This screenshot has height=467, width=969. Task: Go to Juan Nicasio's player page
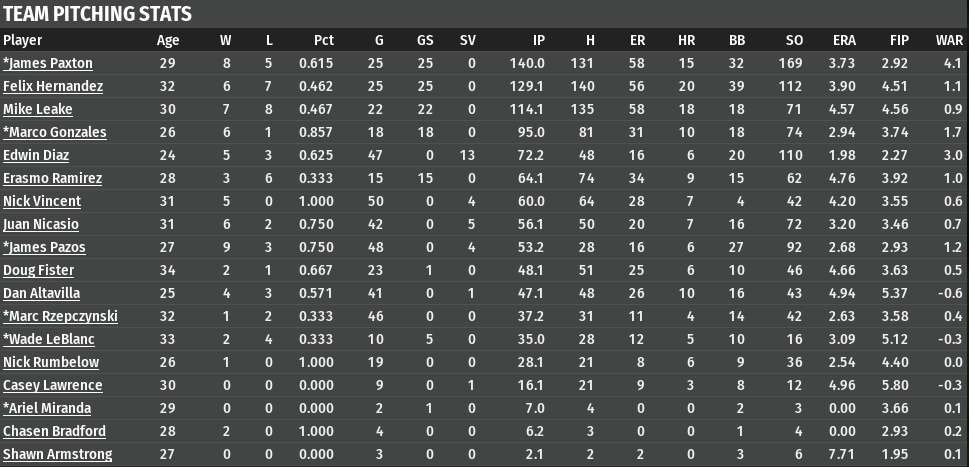[x=41, y=224]
